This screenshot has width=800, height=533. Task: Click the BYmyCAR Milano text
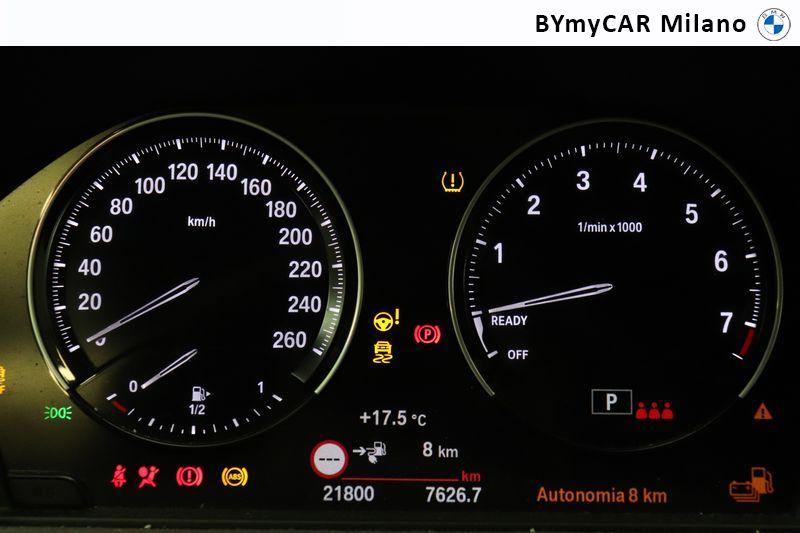(640, 24)
